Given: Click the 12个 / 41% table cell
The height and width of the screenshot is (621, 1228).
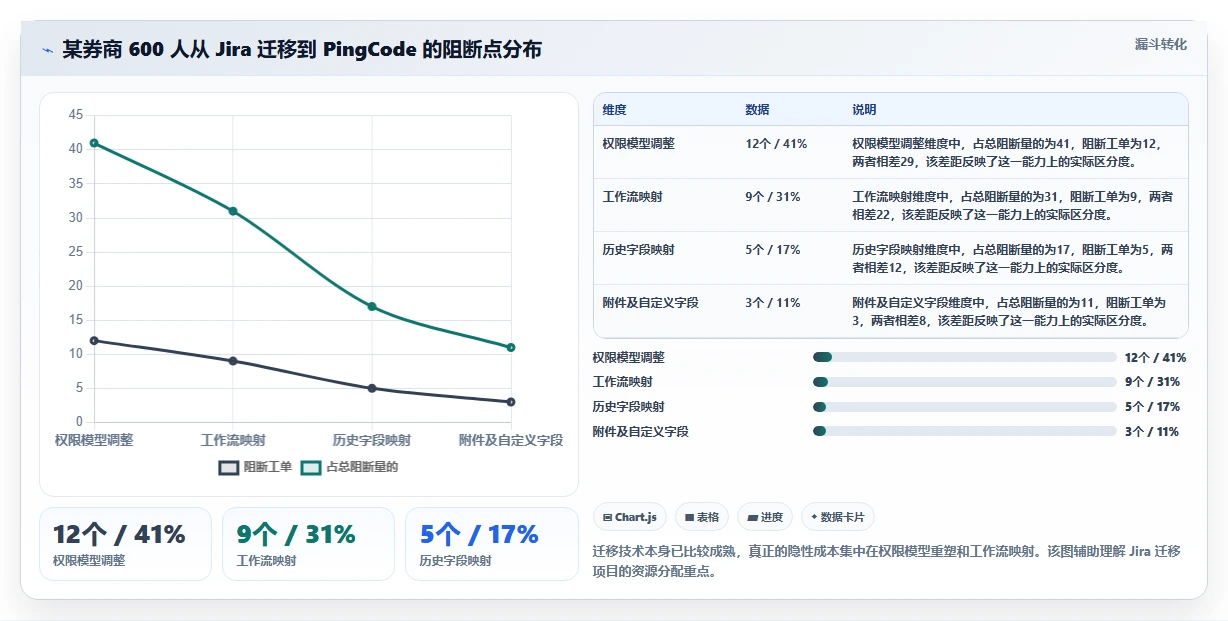Looking at the screenshot, I should tap(776, 144).
